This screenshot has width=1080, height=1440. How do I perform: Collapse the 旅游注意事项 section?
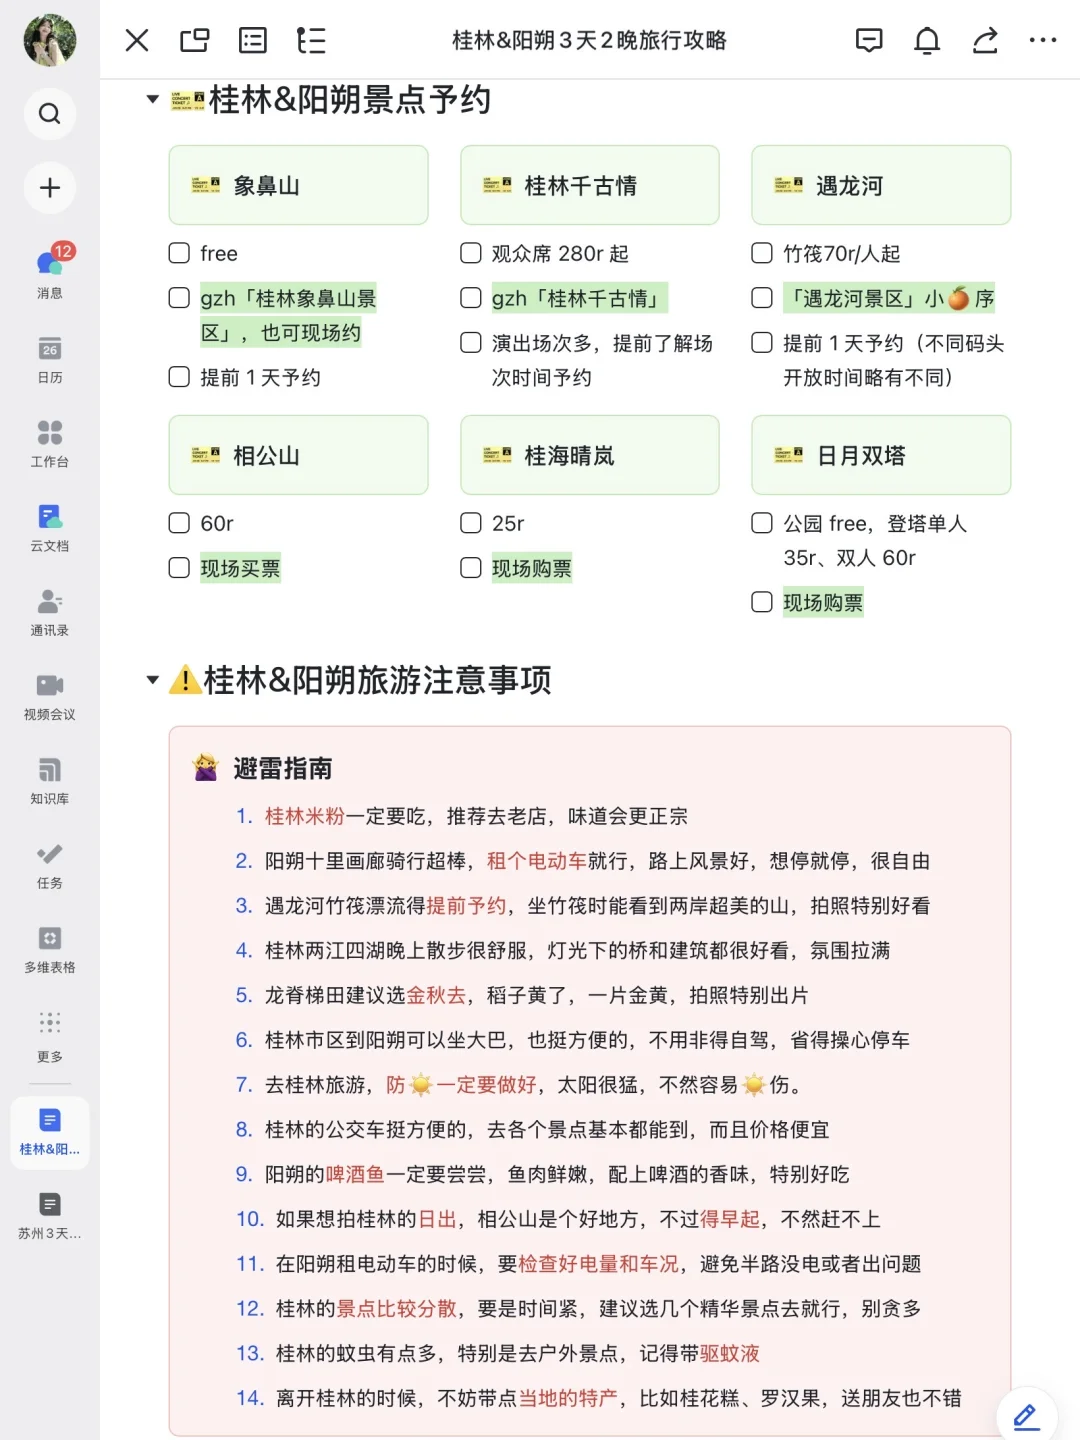152,679
